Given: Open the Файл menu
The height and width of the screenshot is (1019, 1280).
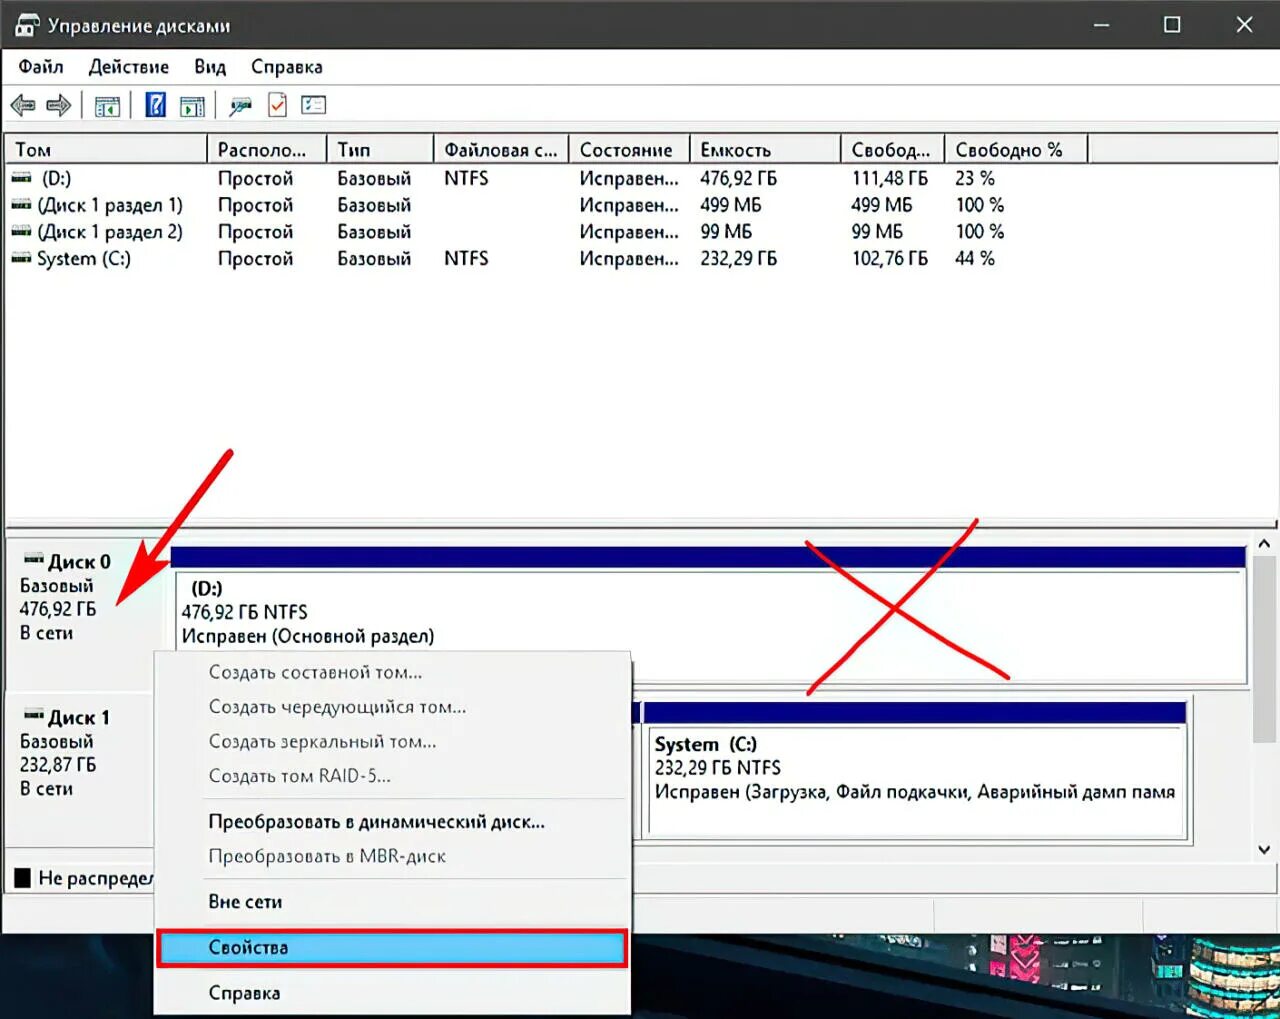Looking at the screenshot, I should pos(41,67).
